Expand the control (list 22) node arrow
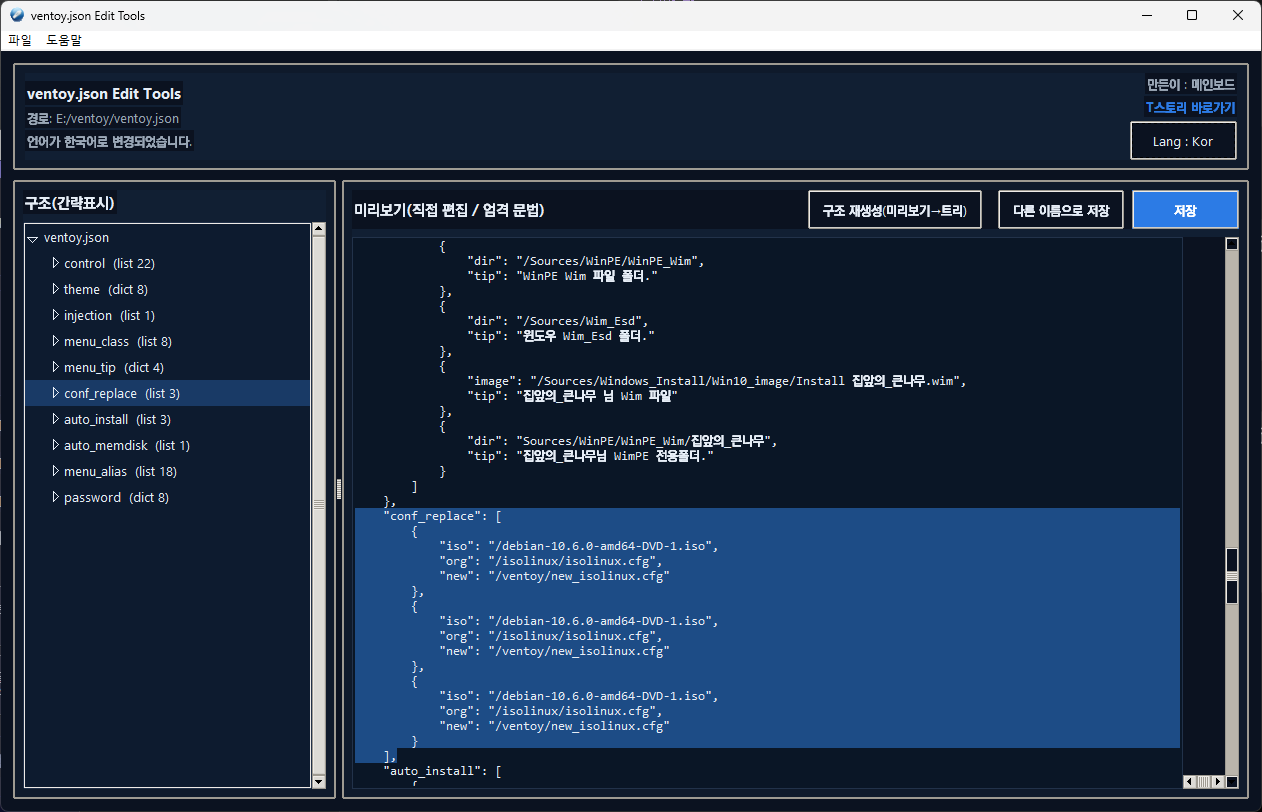This screenshot has height=812, width=1262. pos(56,263)
